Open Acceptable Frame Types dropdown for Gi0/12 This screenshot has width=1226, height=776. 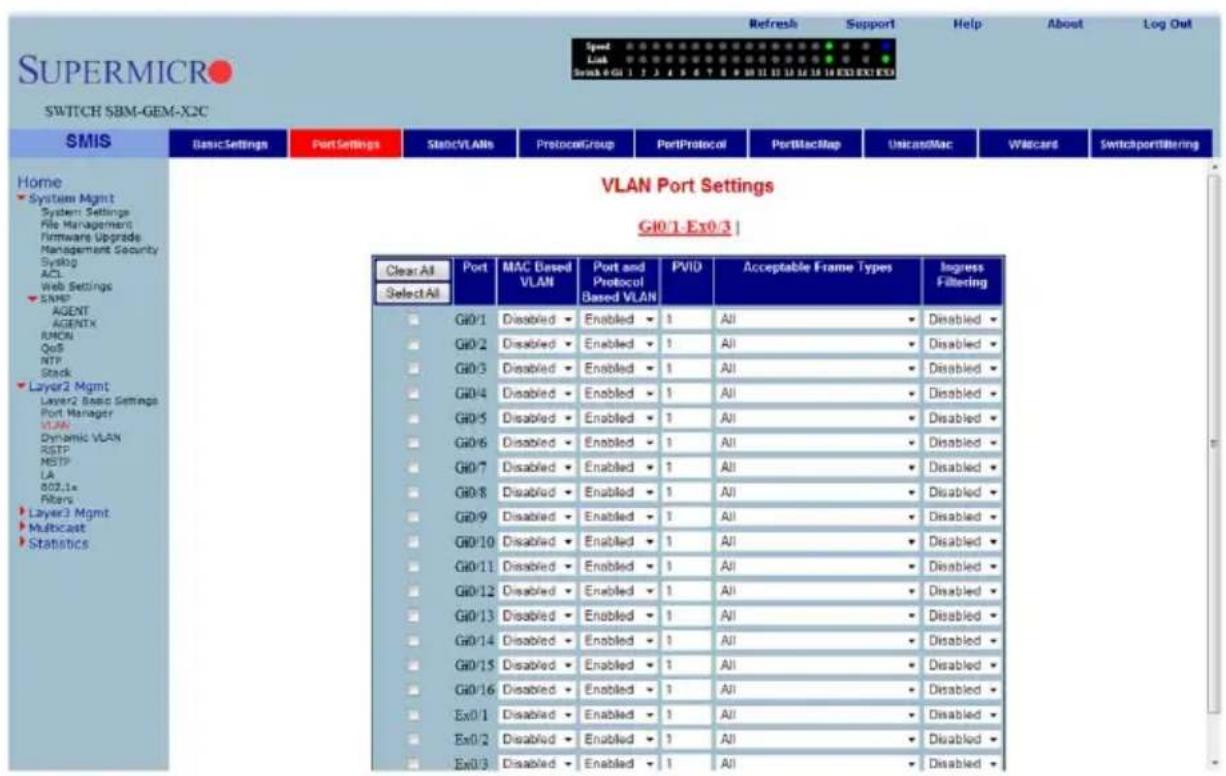click(x=816, y=591)
